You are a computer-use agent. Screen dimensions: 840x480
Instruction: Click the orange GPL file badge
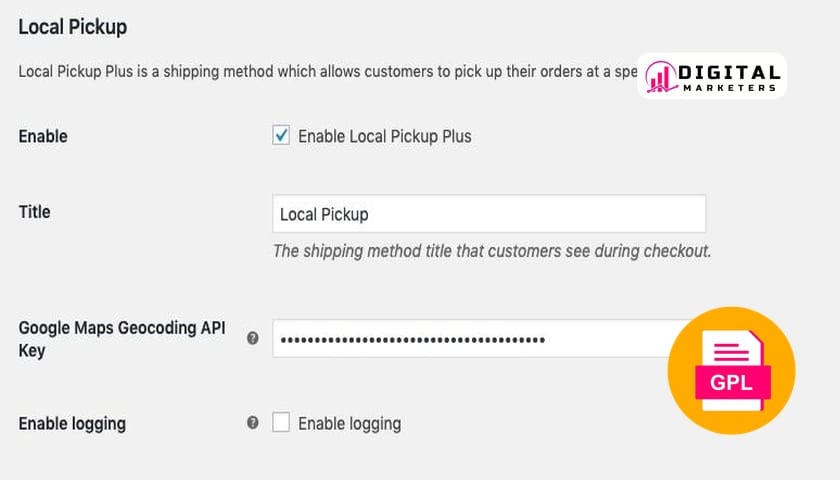coord(731,370)
